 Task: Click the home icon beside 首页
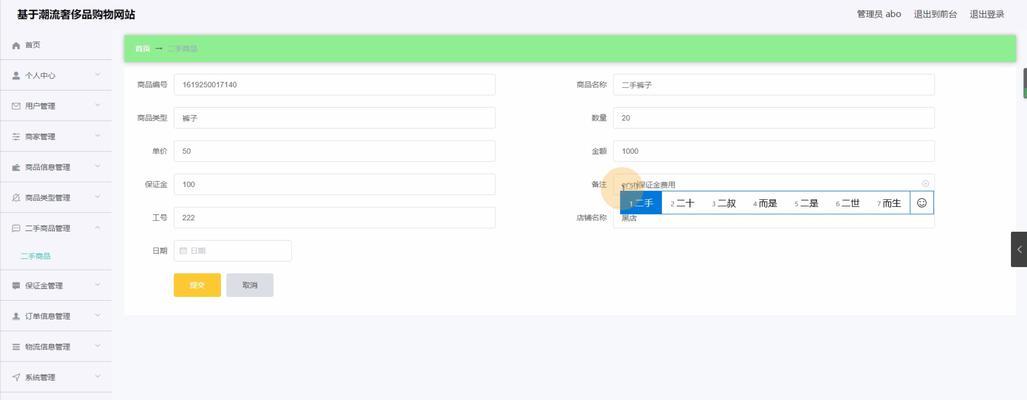coord(16,45)
